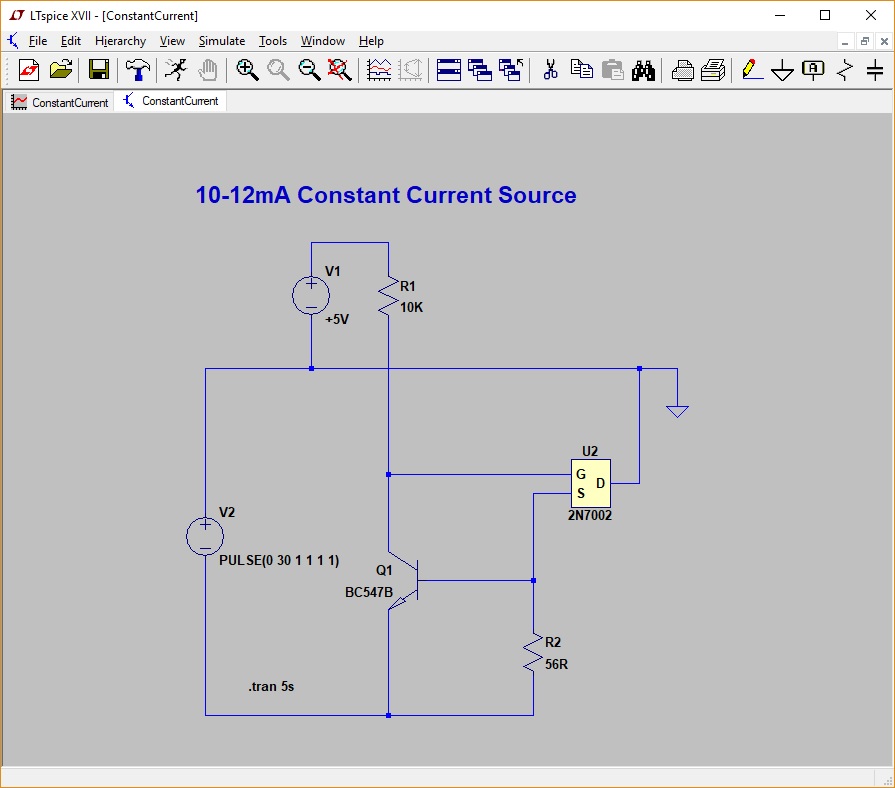Save the ConstantCurrent schematic

pos(98,71)
